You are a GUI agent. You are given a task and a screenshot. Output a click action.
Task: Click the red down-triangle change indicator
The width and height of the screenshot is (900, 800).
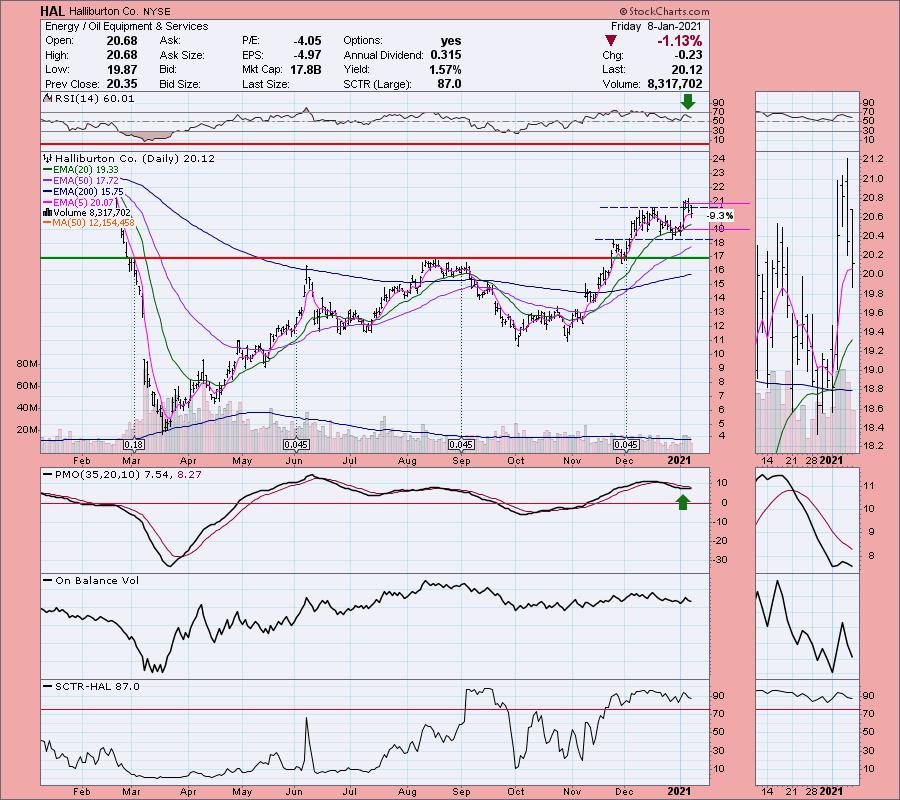tap(611, 41)
